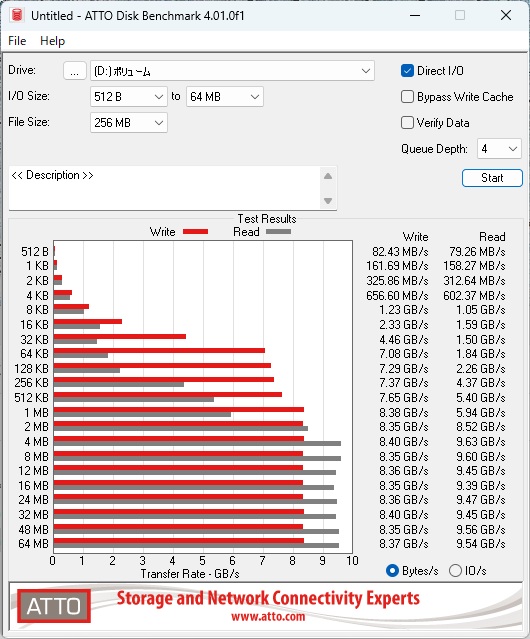Viewport: 530px width, 639px height.
Task: Open the Drive selection dropdown
Action: click(232, 71)
